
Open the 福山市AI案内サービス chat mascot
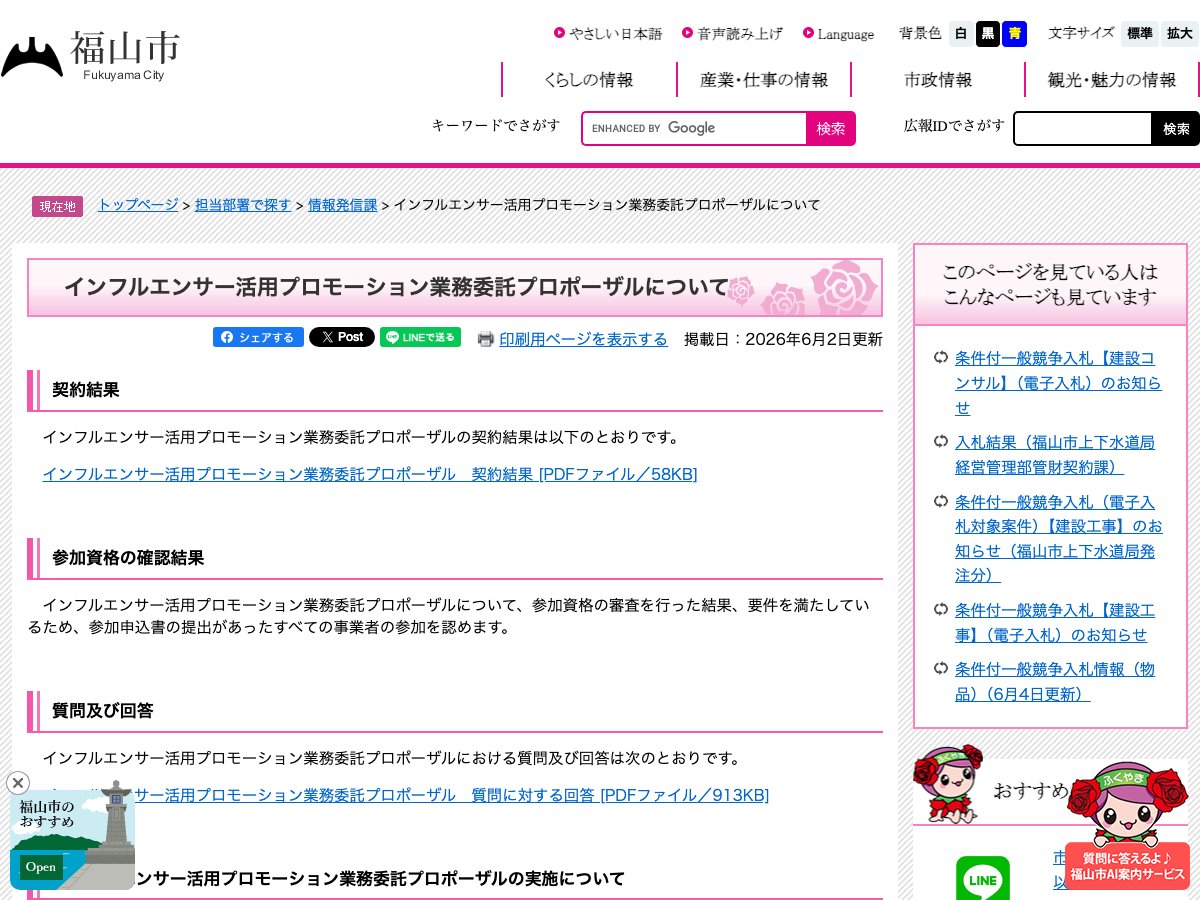(1127, 826)
